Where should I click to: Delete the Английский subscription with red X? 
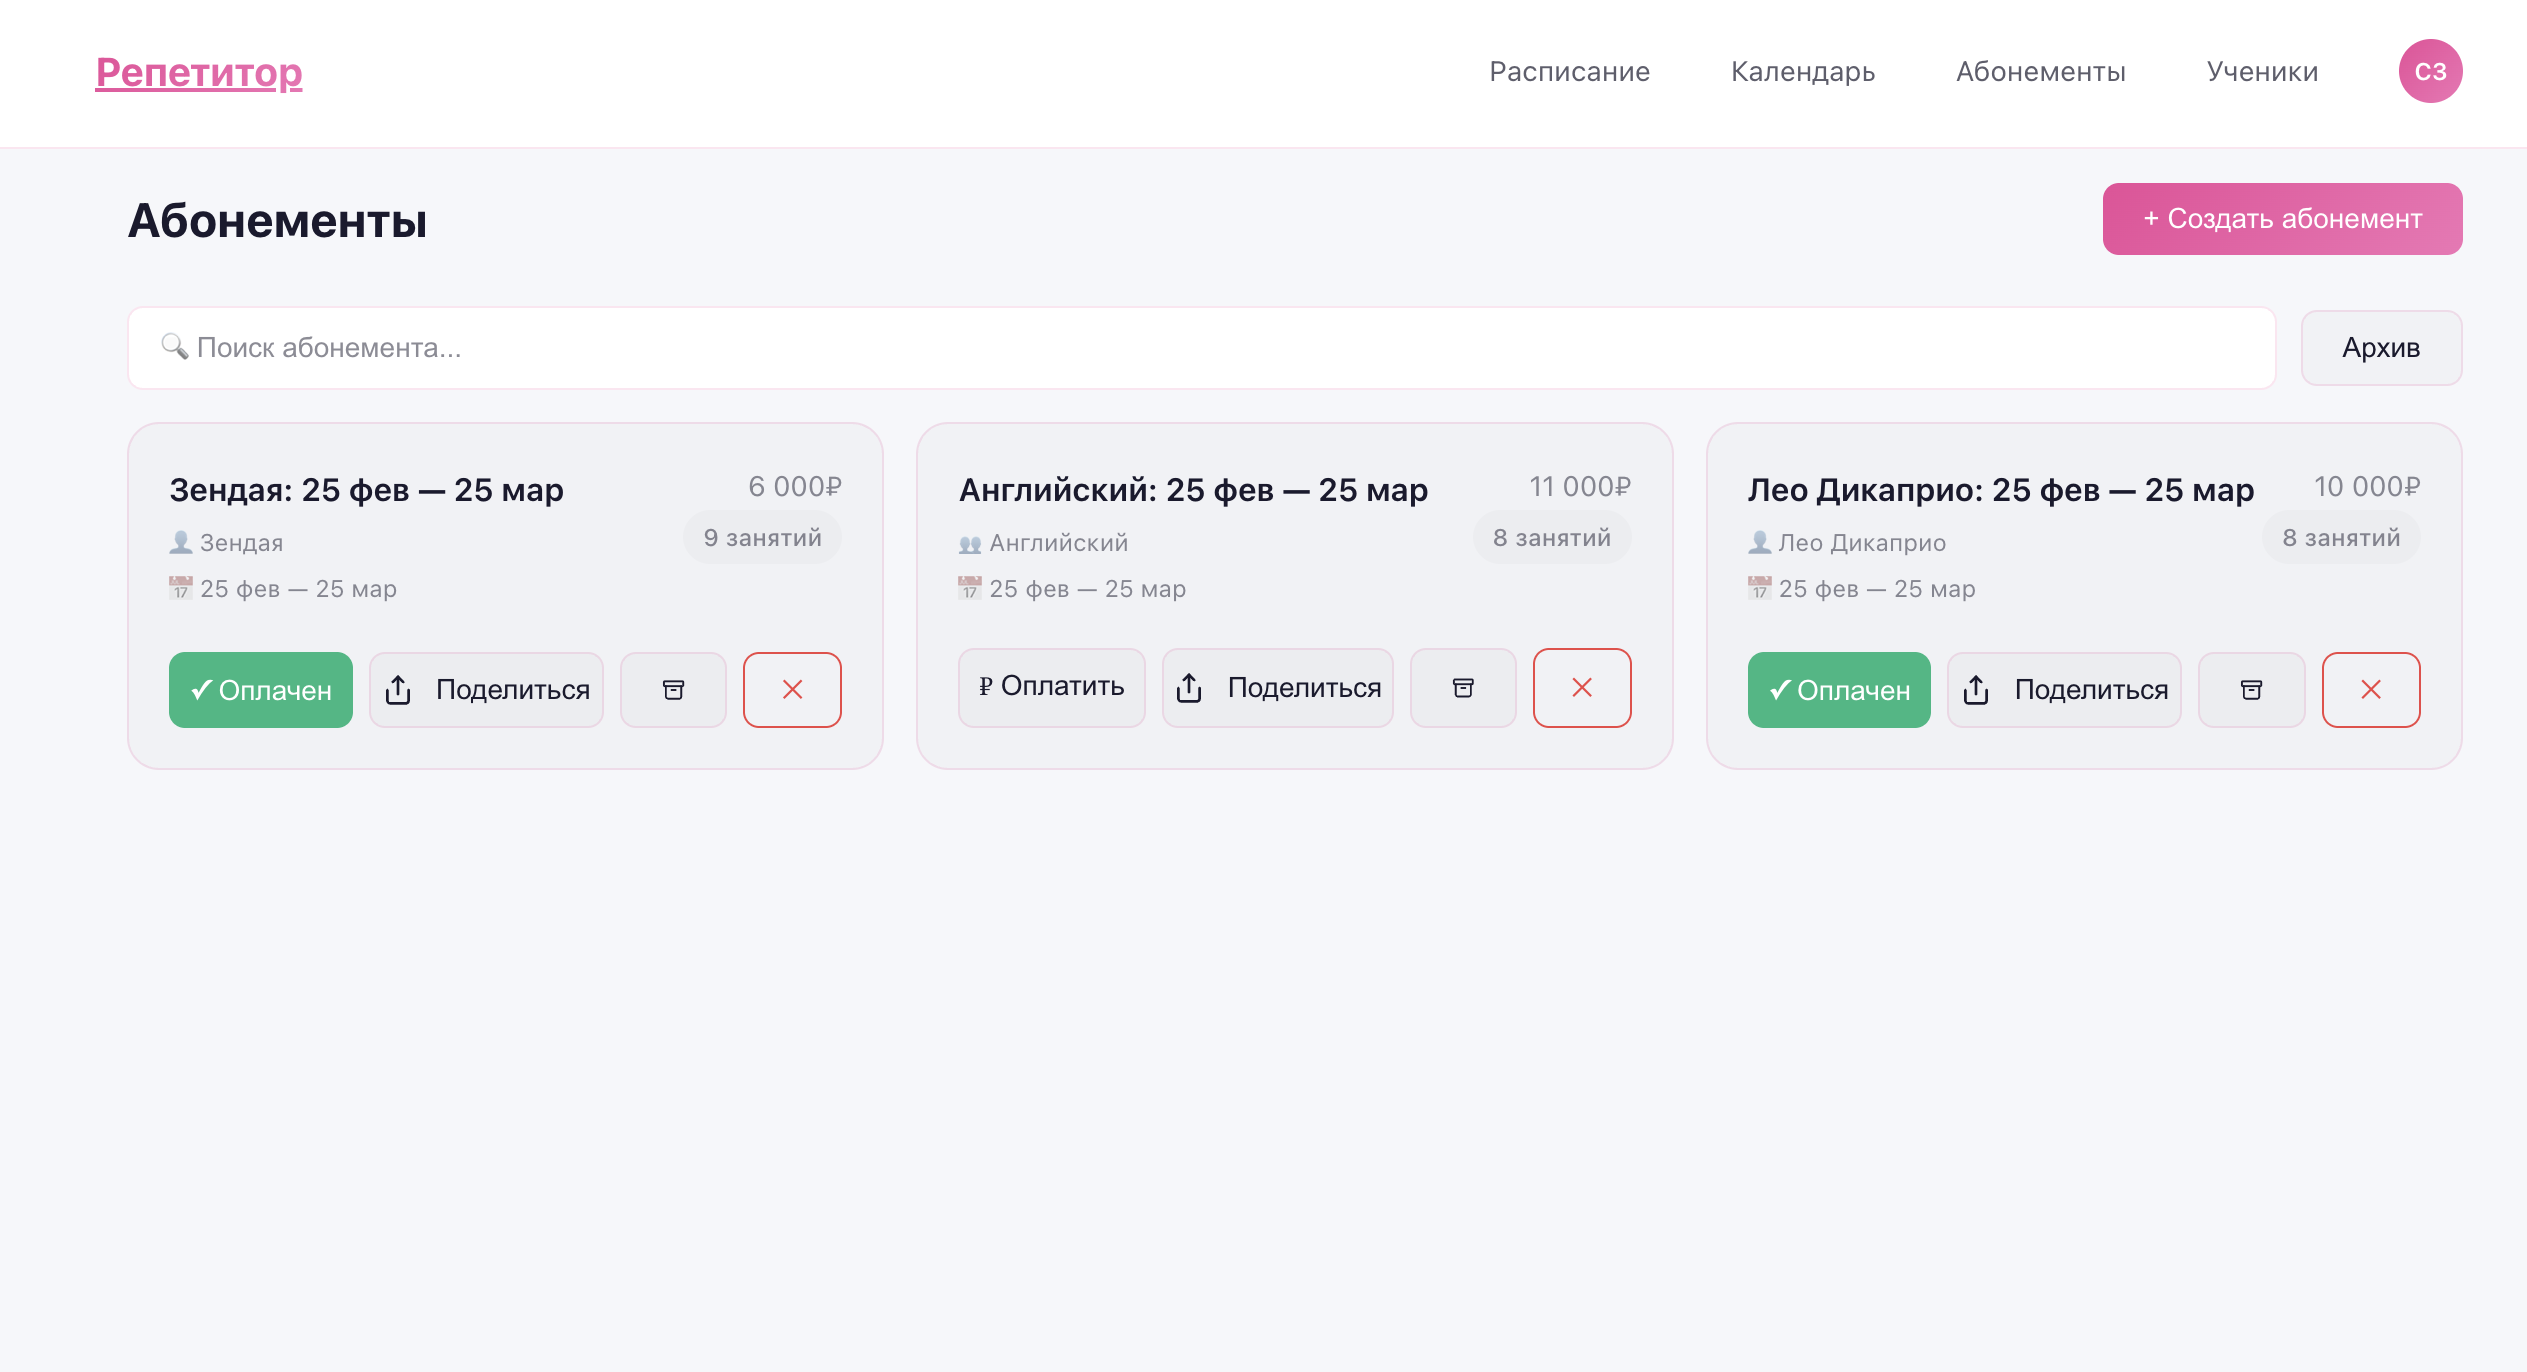(x=1582, y=688)
